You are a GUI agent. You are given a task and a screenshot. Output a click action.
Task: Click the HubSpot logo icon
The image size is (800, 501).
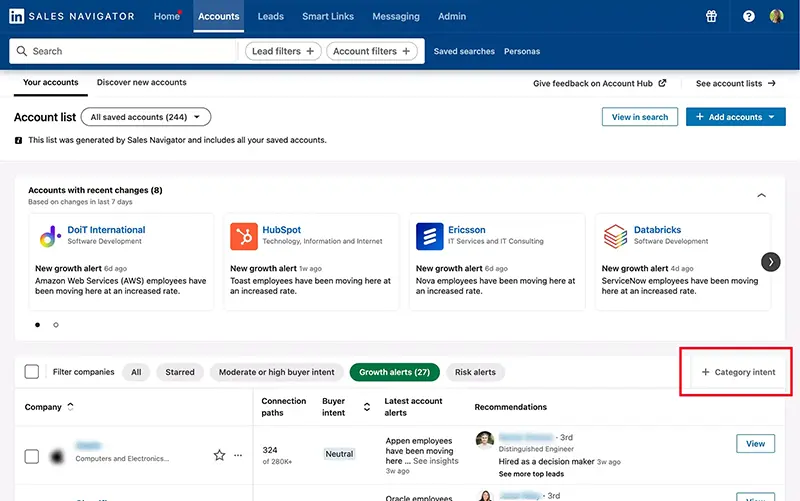pos(243,236)
